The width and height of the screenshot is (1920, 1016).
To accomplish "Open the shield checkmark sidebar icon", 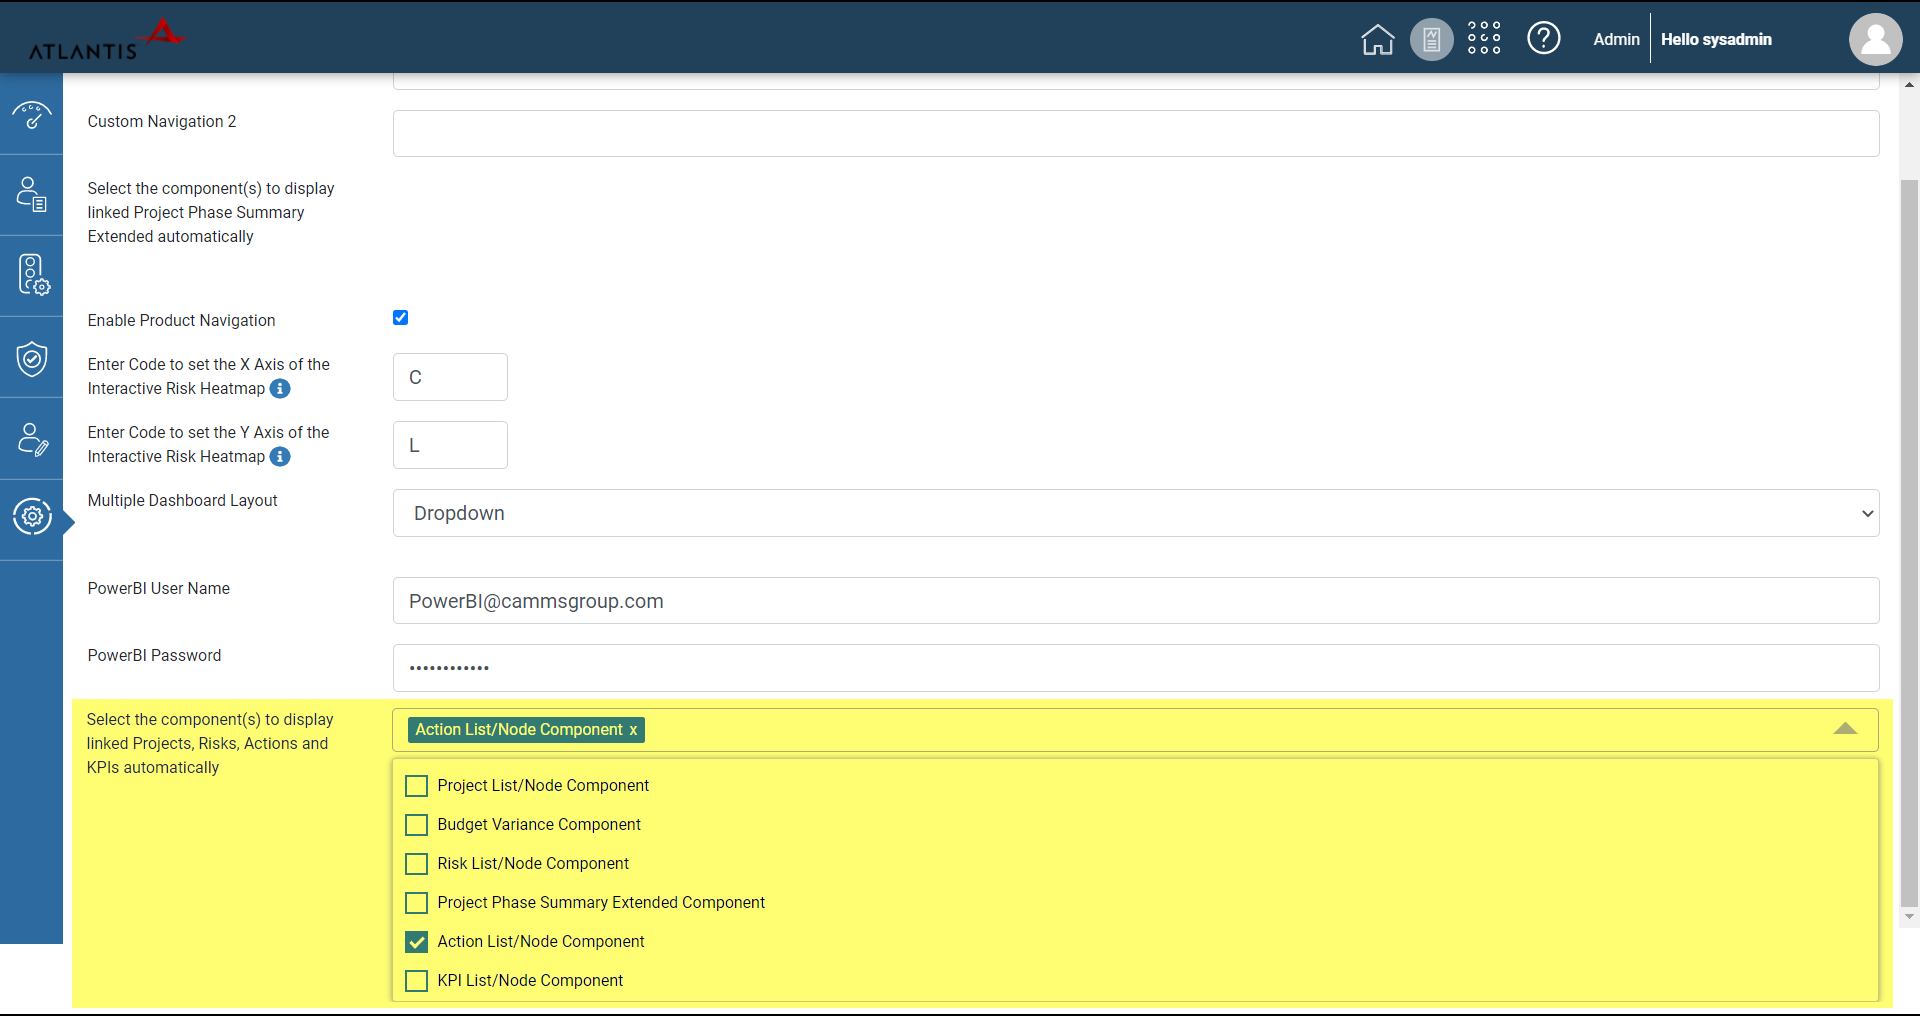I will 32,357.
